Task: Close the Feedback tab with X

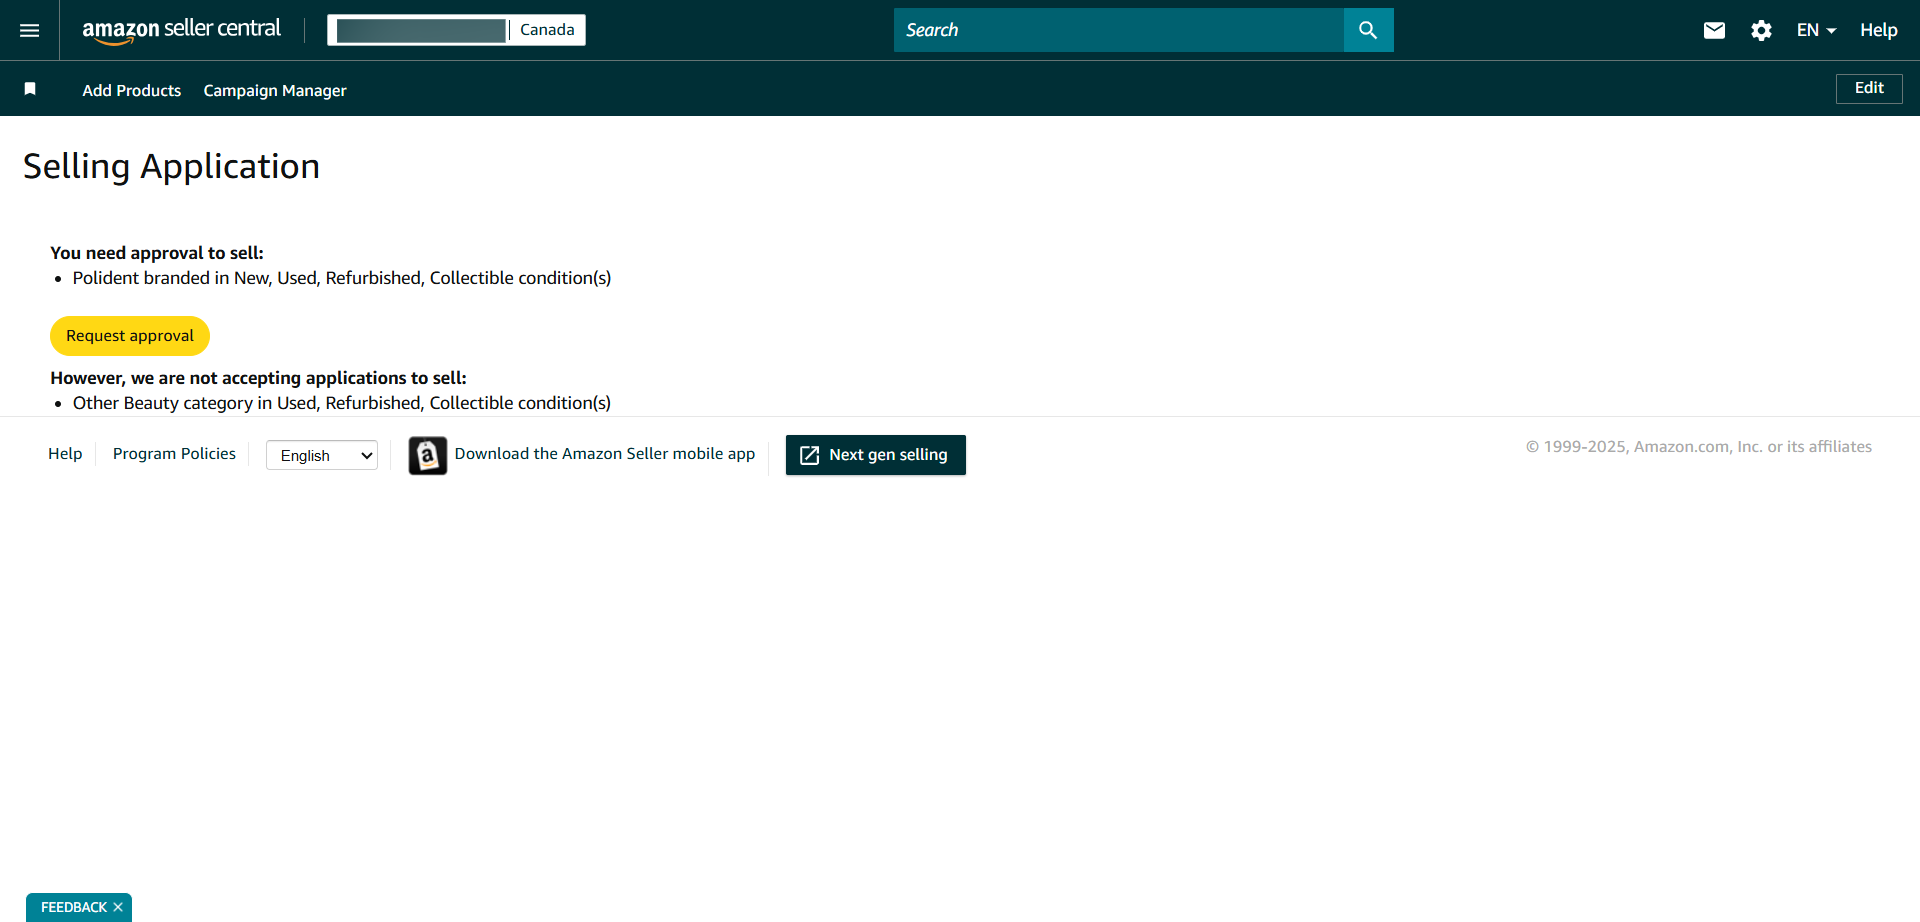Action: tap(118, 907)
